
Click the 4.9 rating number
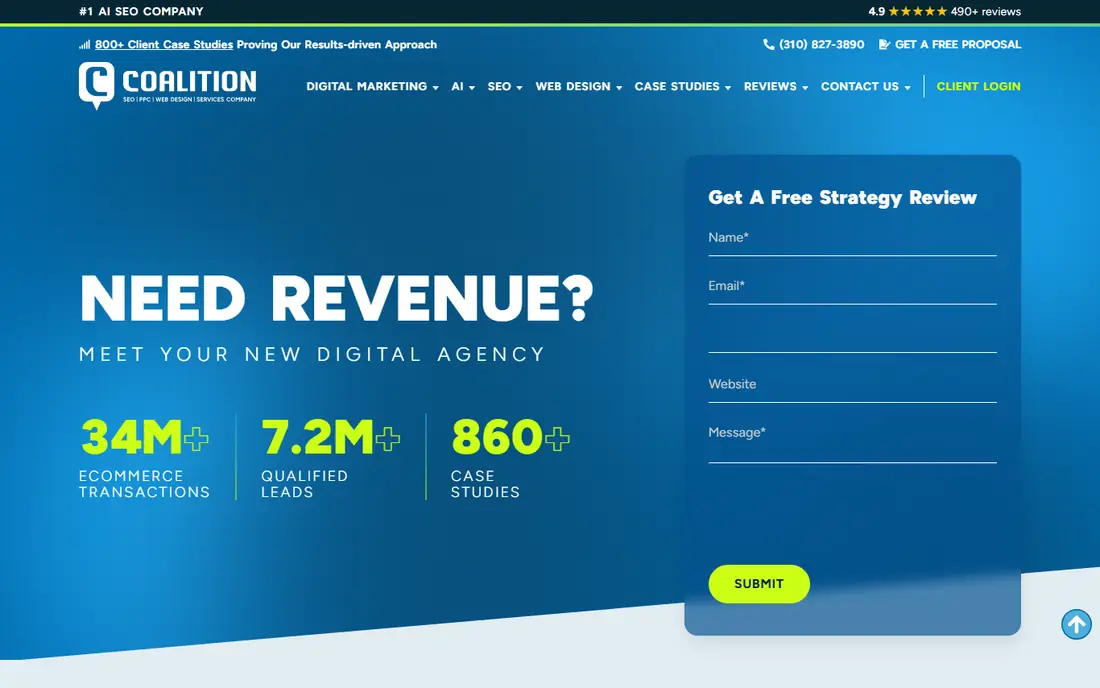pyautogui.click(x=876, y=11)
